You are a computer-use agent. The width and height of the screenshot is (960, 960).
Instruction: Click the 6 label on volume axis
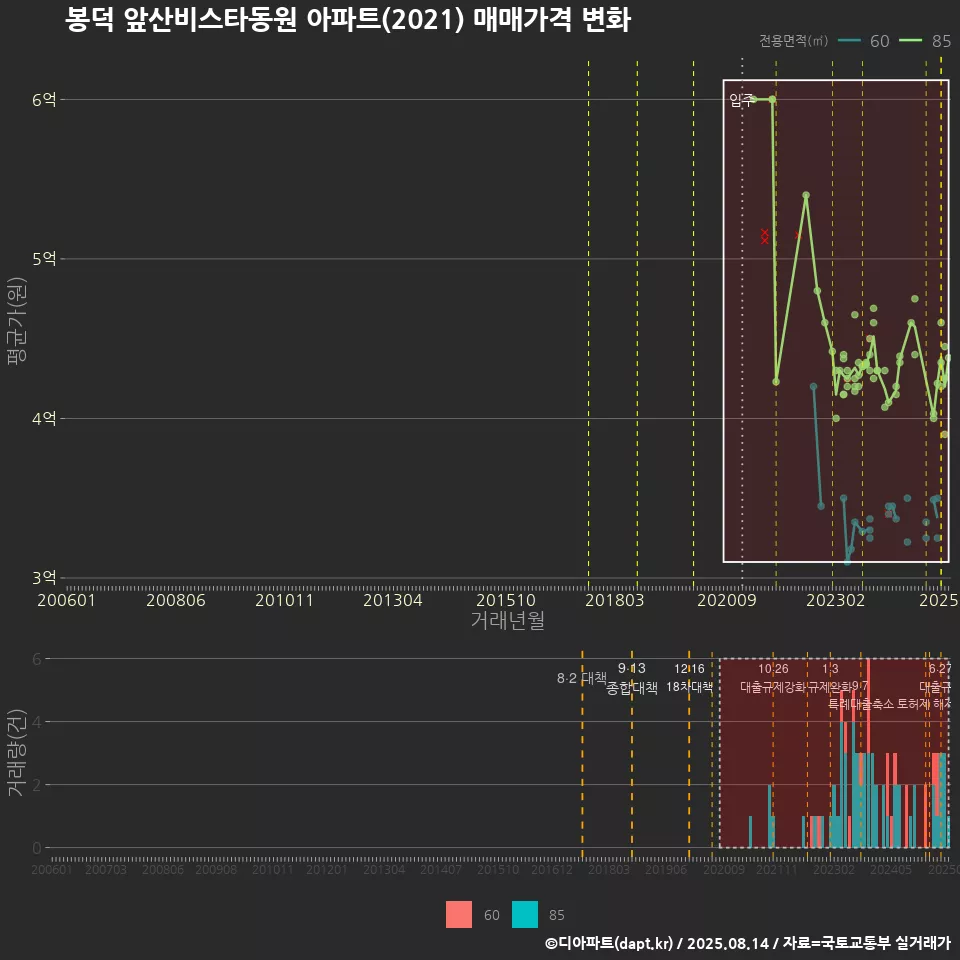tap(37, 659)
